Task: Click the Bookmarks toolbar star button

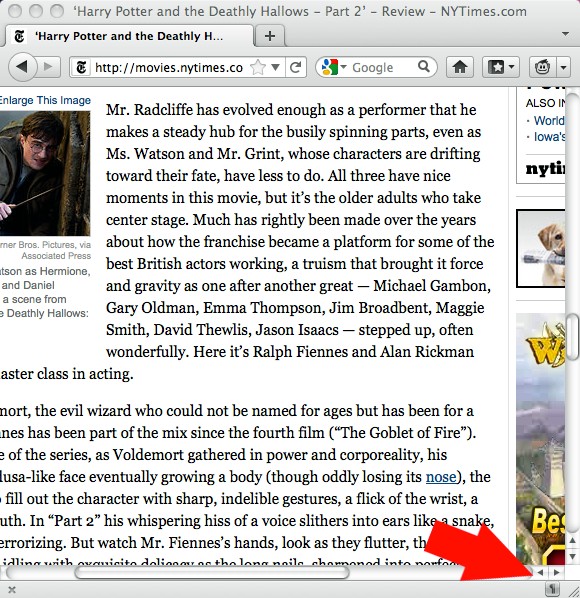Action: pos(496,68)
